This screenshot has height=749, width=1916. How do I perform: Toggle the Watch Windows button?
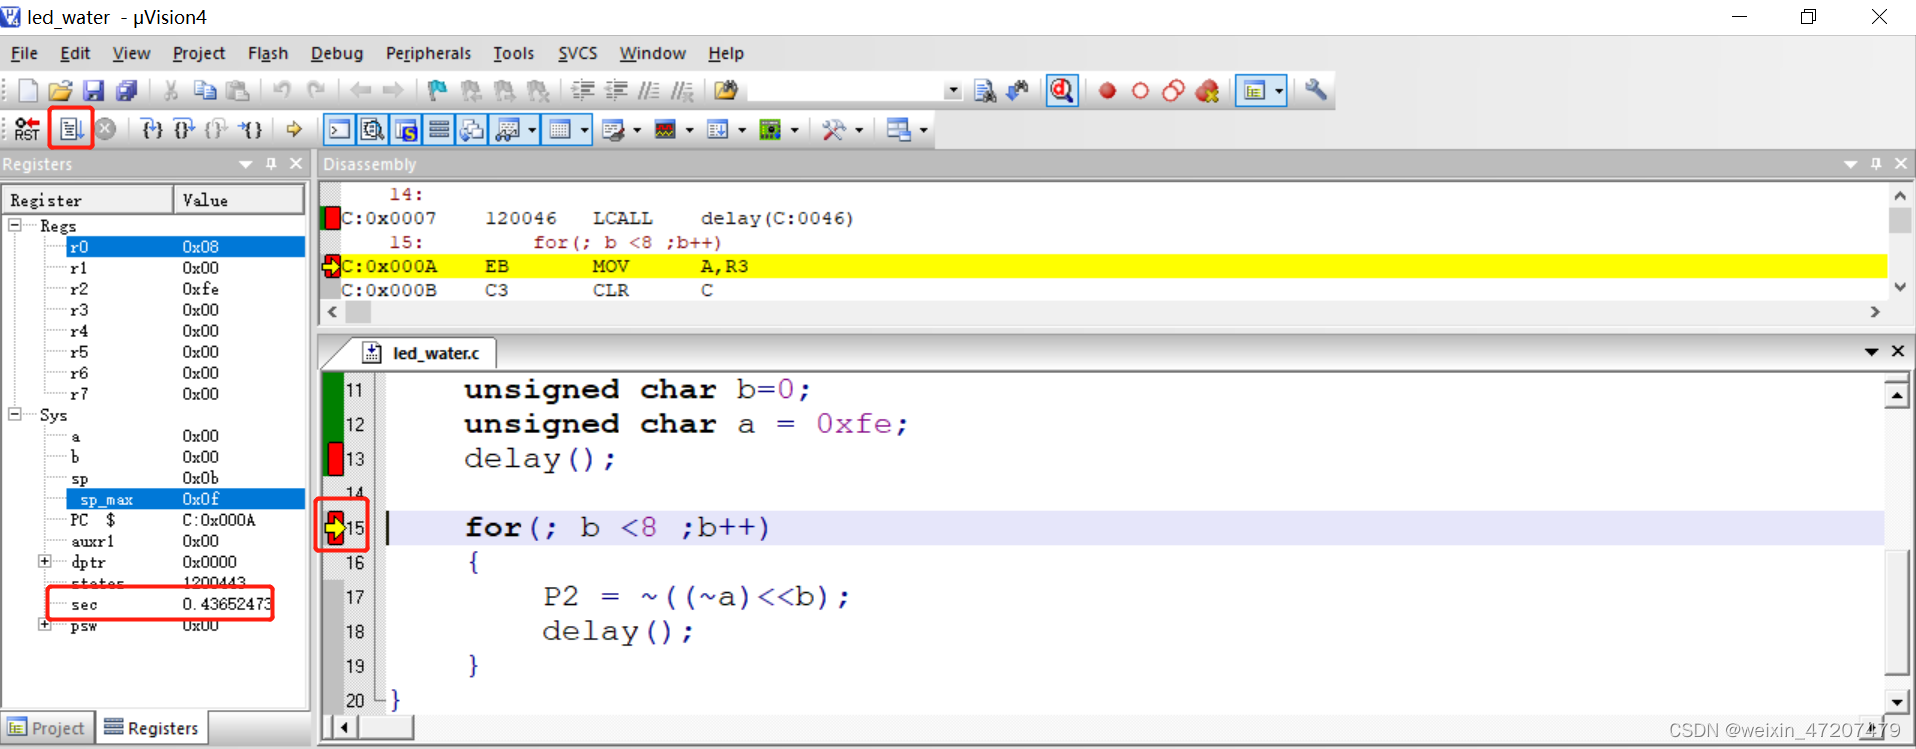508,129
